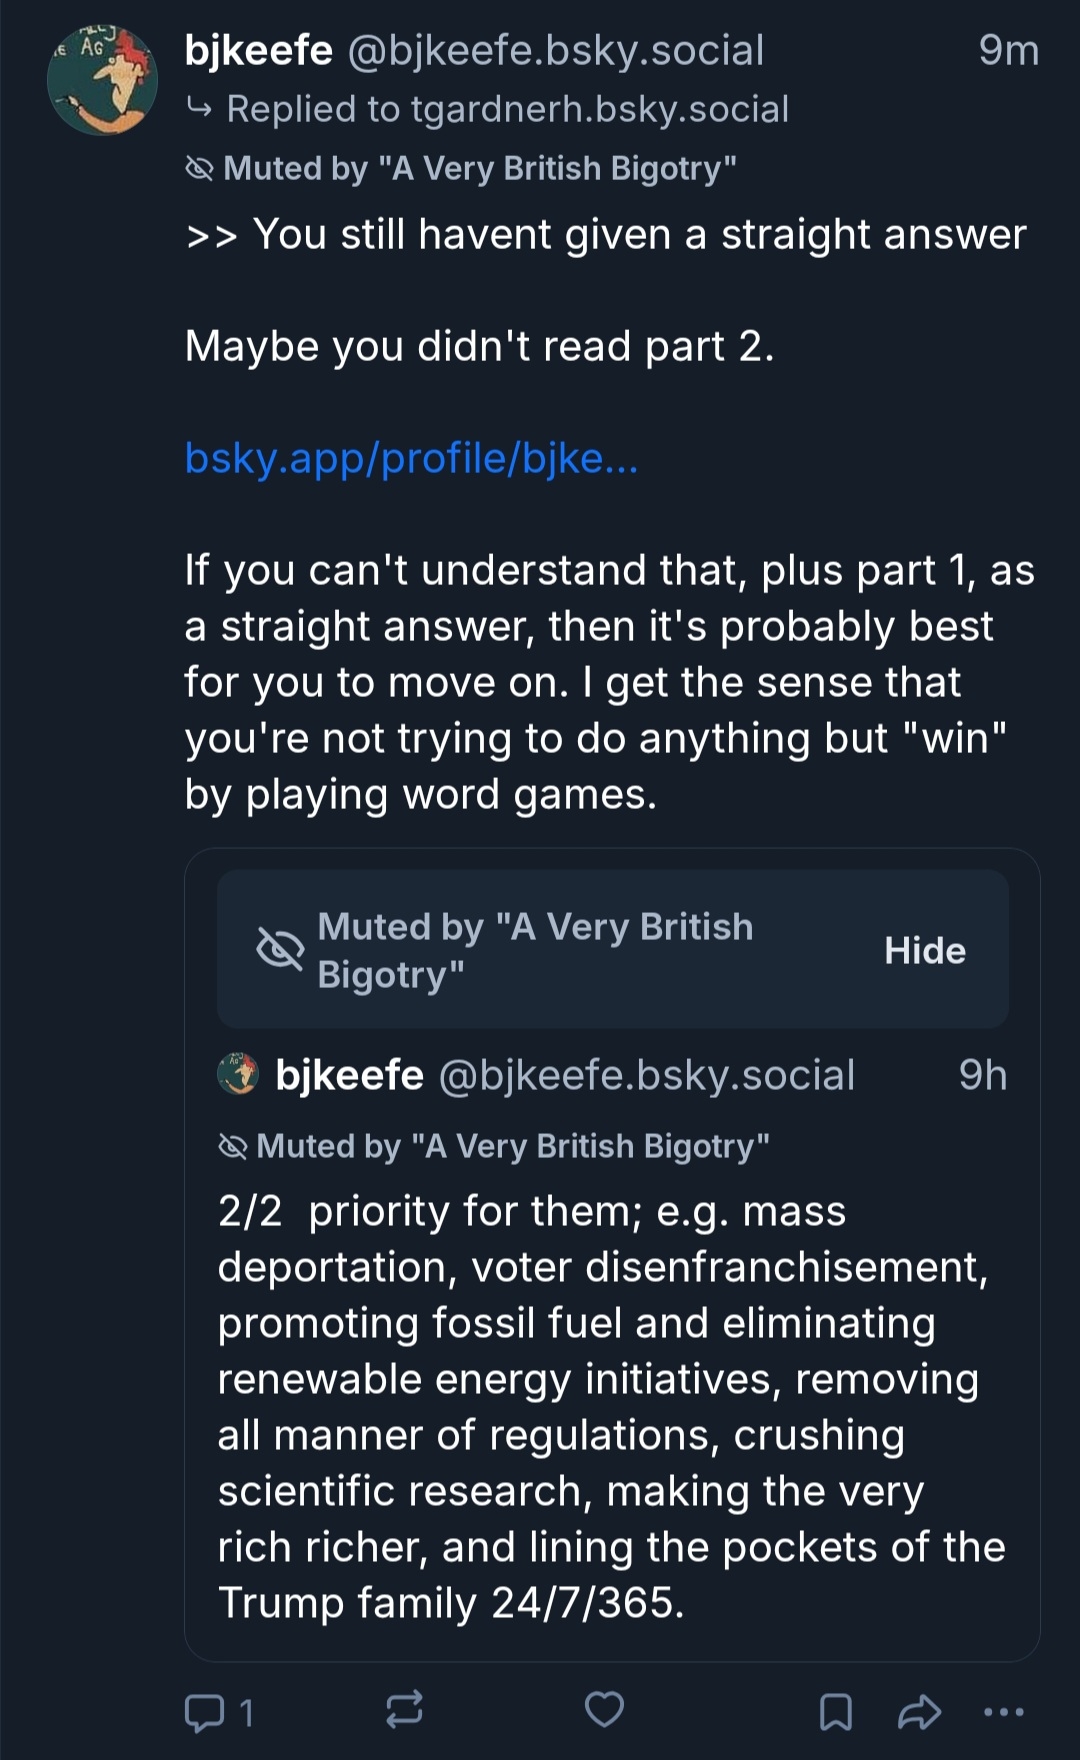
Task: Tap the crossed-eye icon in muted banner
Action: 280,949
